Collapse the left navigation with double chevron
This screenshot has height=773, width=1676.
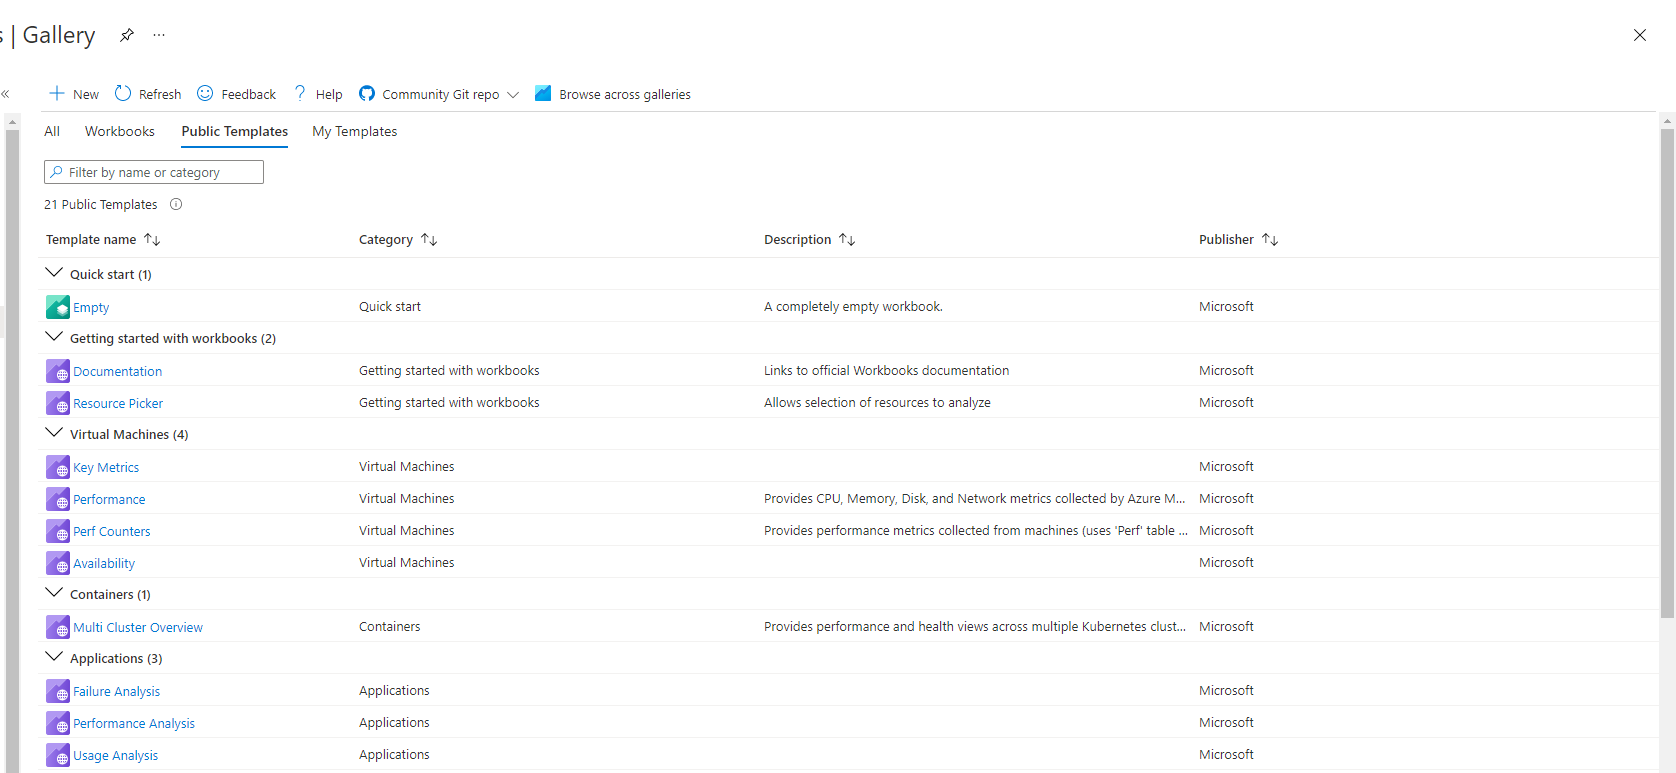pos(5,94)
